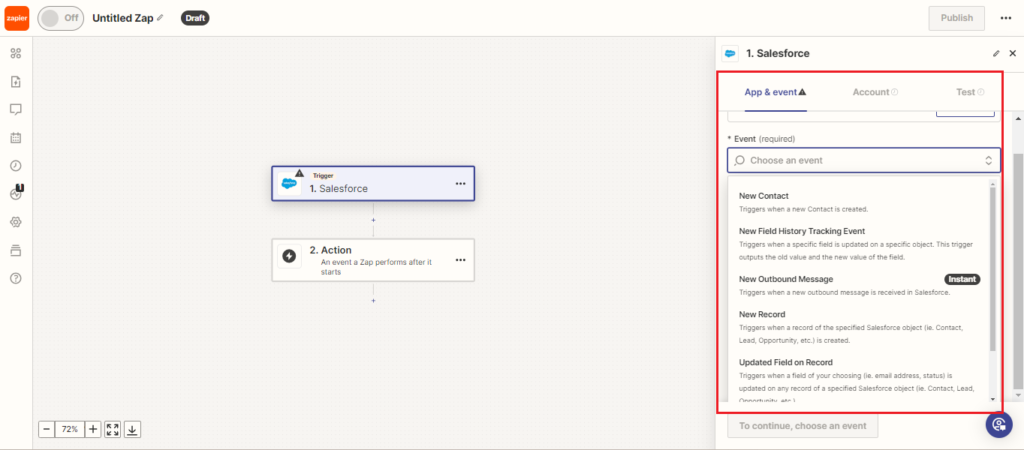
Task: Open the stacked versions icon in sidebar
Action: (16, 250)
